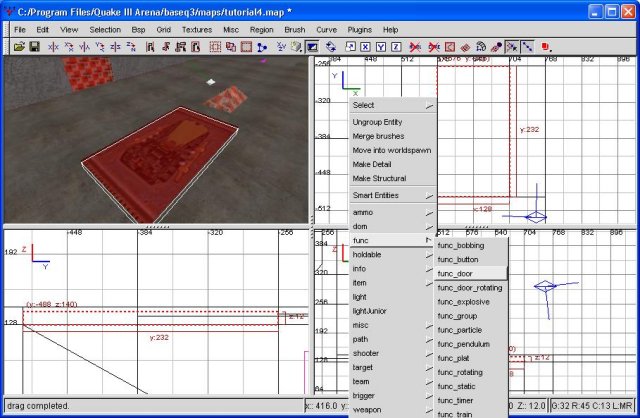Save the map with the floppy icon
The height and width of the screenshot is (418, 640).
(x=34, y=47)
